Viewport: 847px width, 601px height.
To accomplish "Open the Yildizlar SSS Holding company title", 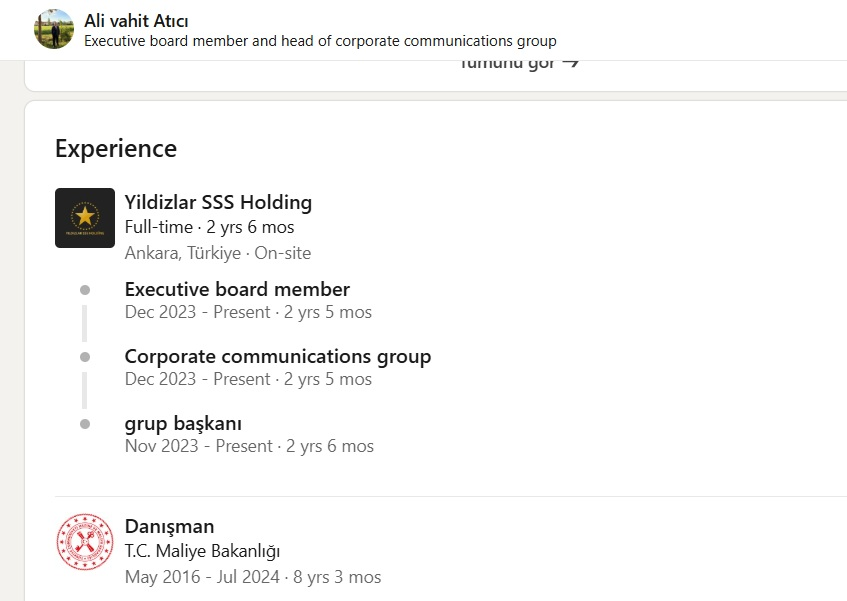I will (218, 202).
